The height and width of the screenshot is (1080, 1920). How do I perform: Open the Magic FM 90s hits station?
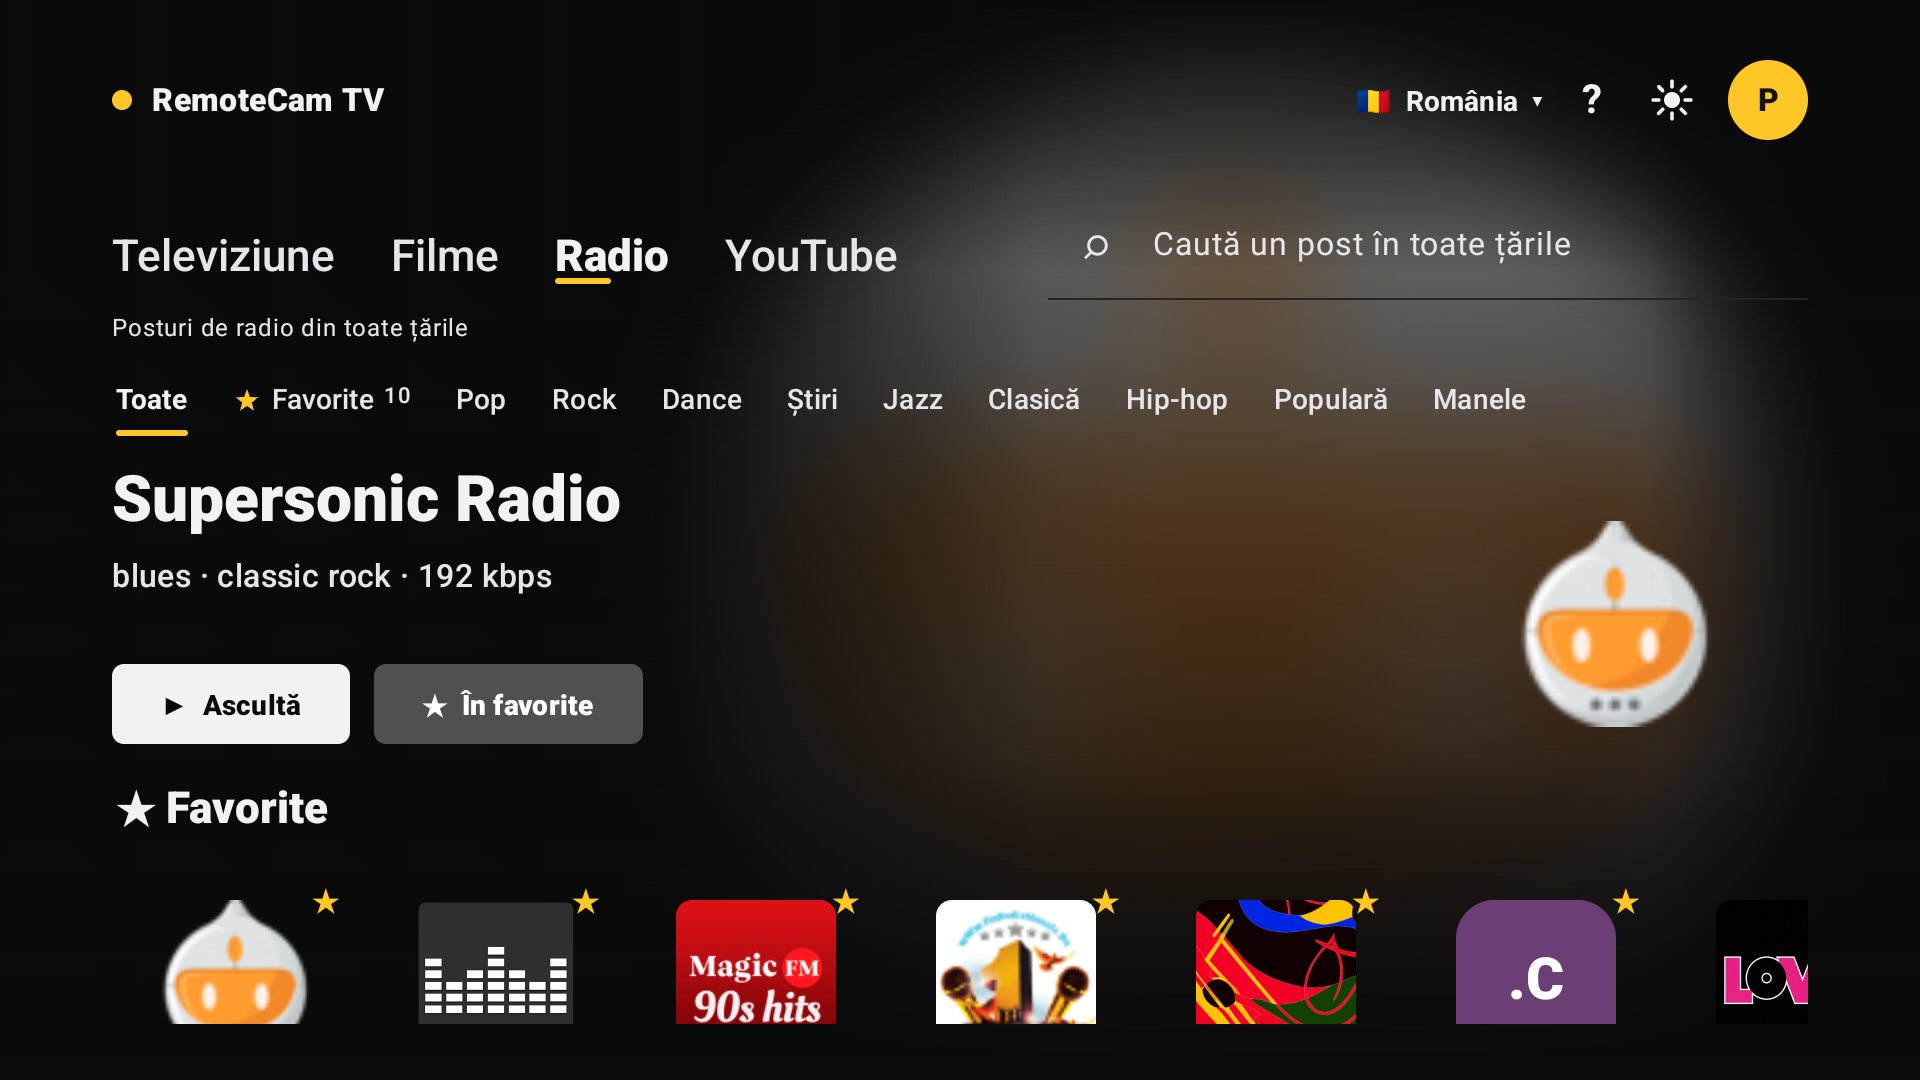756,962
